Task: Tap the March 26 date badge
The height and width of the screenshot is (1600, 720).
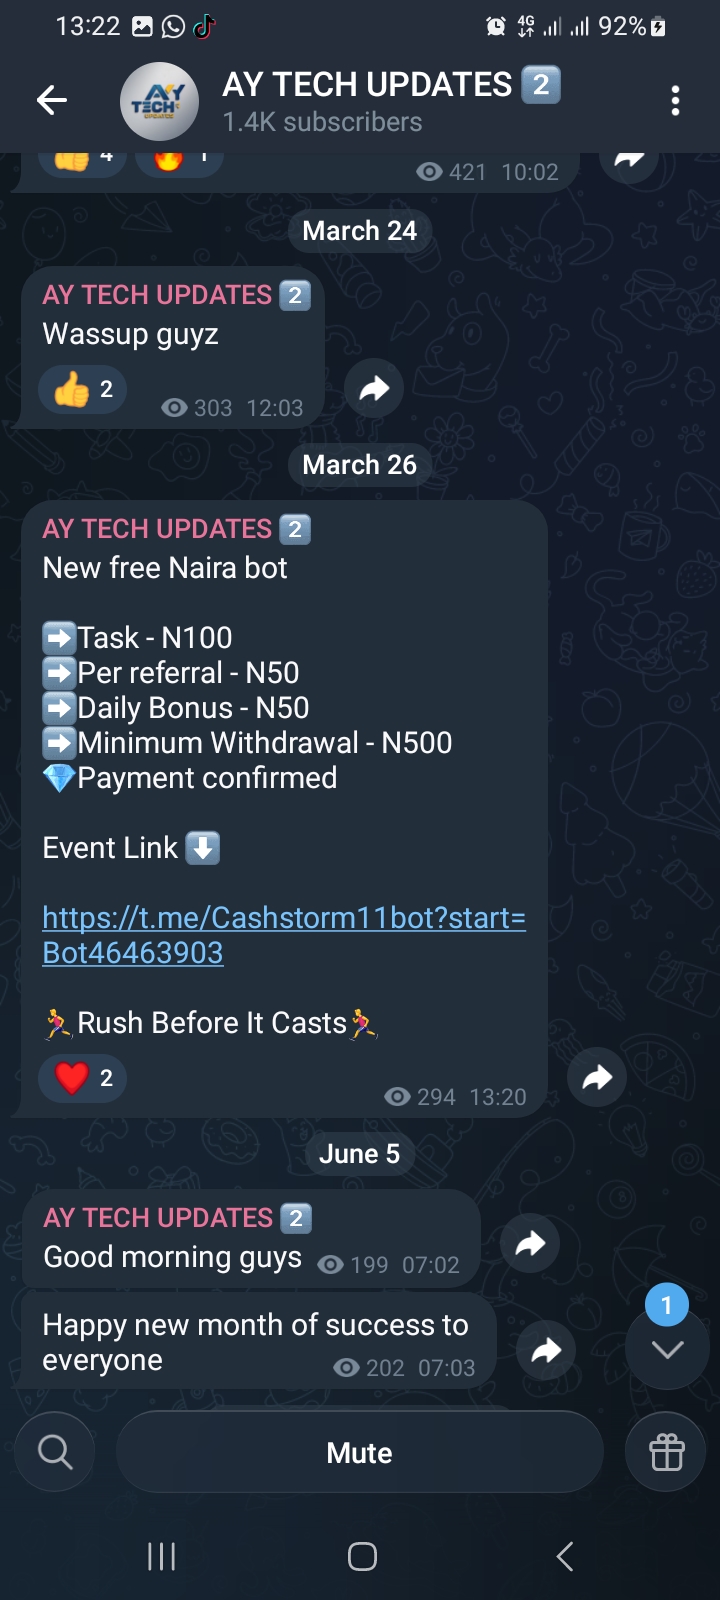Action: pyautogui.click(x=360, y=465)
